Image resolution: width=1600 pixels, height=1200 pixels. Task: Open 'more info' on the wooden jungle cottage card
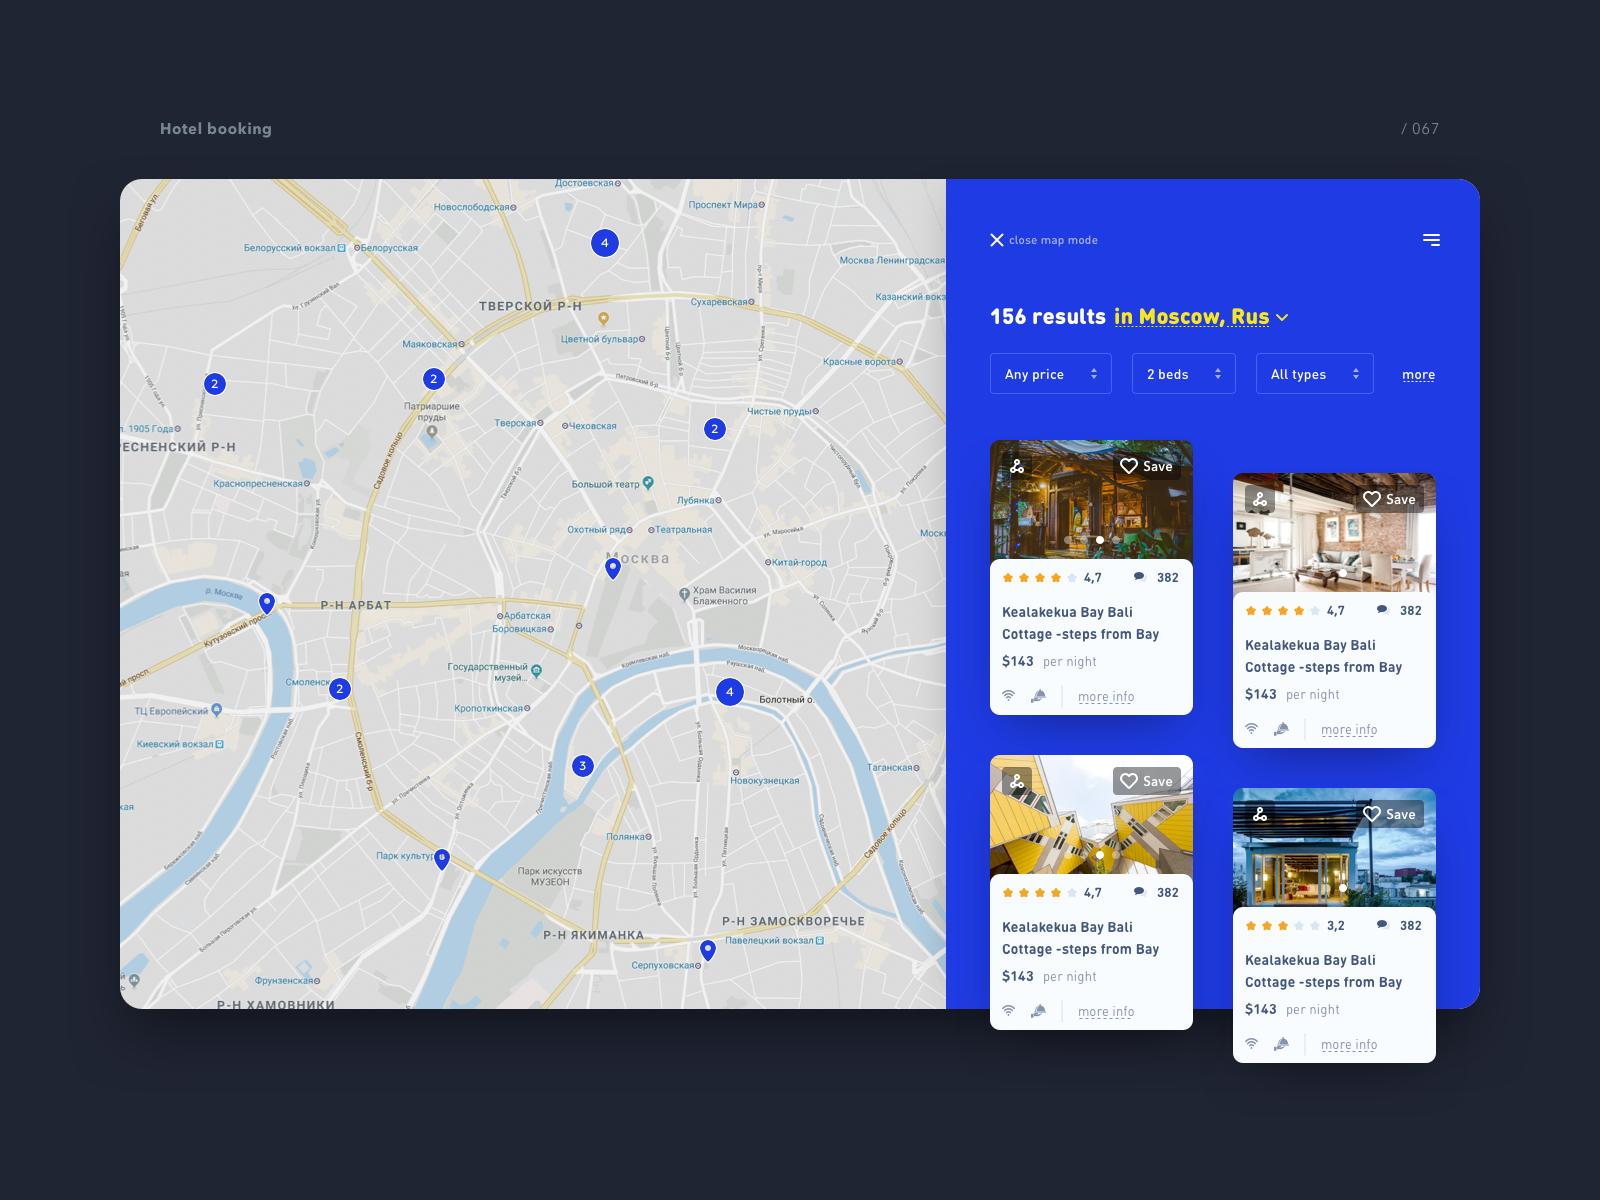click(x=1106, y=697)
